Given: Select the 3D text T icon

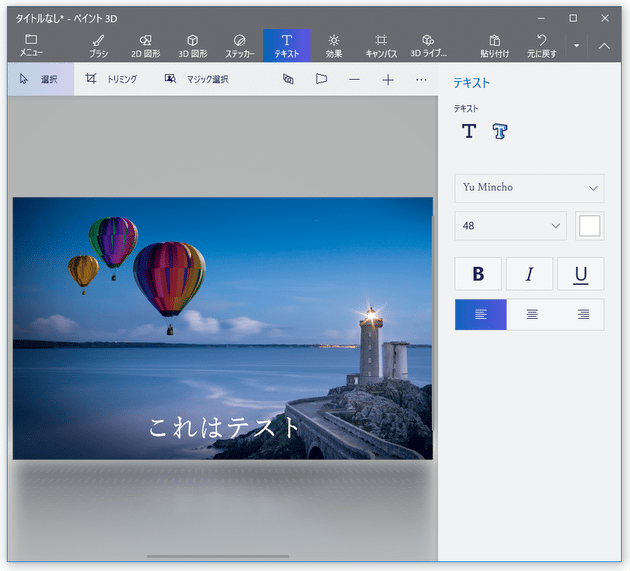Looking at the screenshot, I should (499, 131).
